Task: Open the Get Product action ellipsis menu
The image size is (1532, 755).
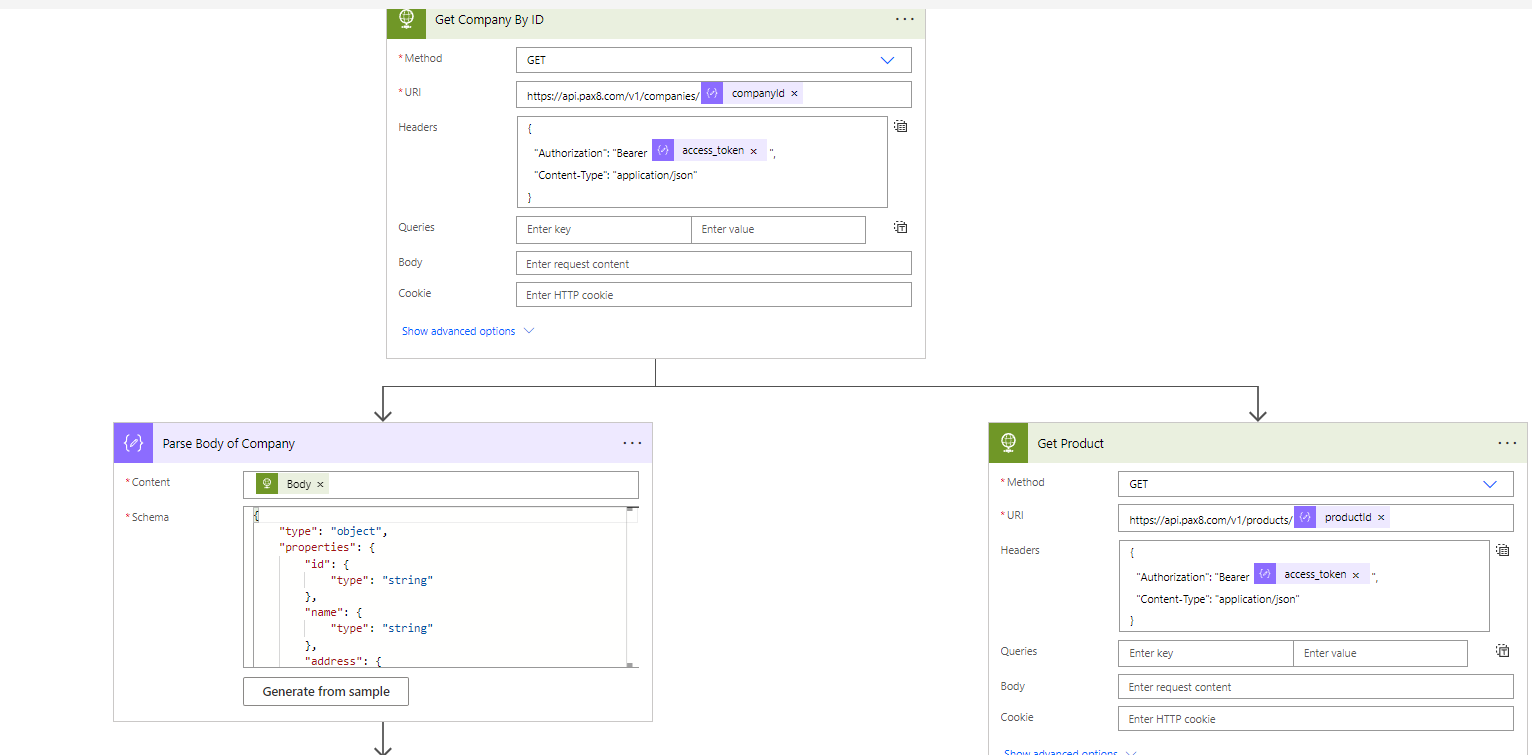Action: 1507,443
